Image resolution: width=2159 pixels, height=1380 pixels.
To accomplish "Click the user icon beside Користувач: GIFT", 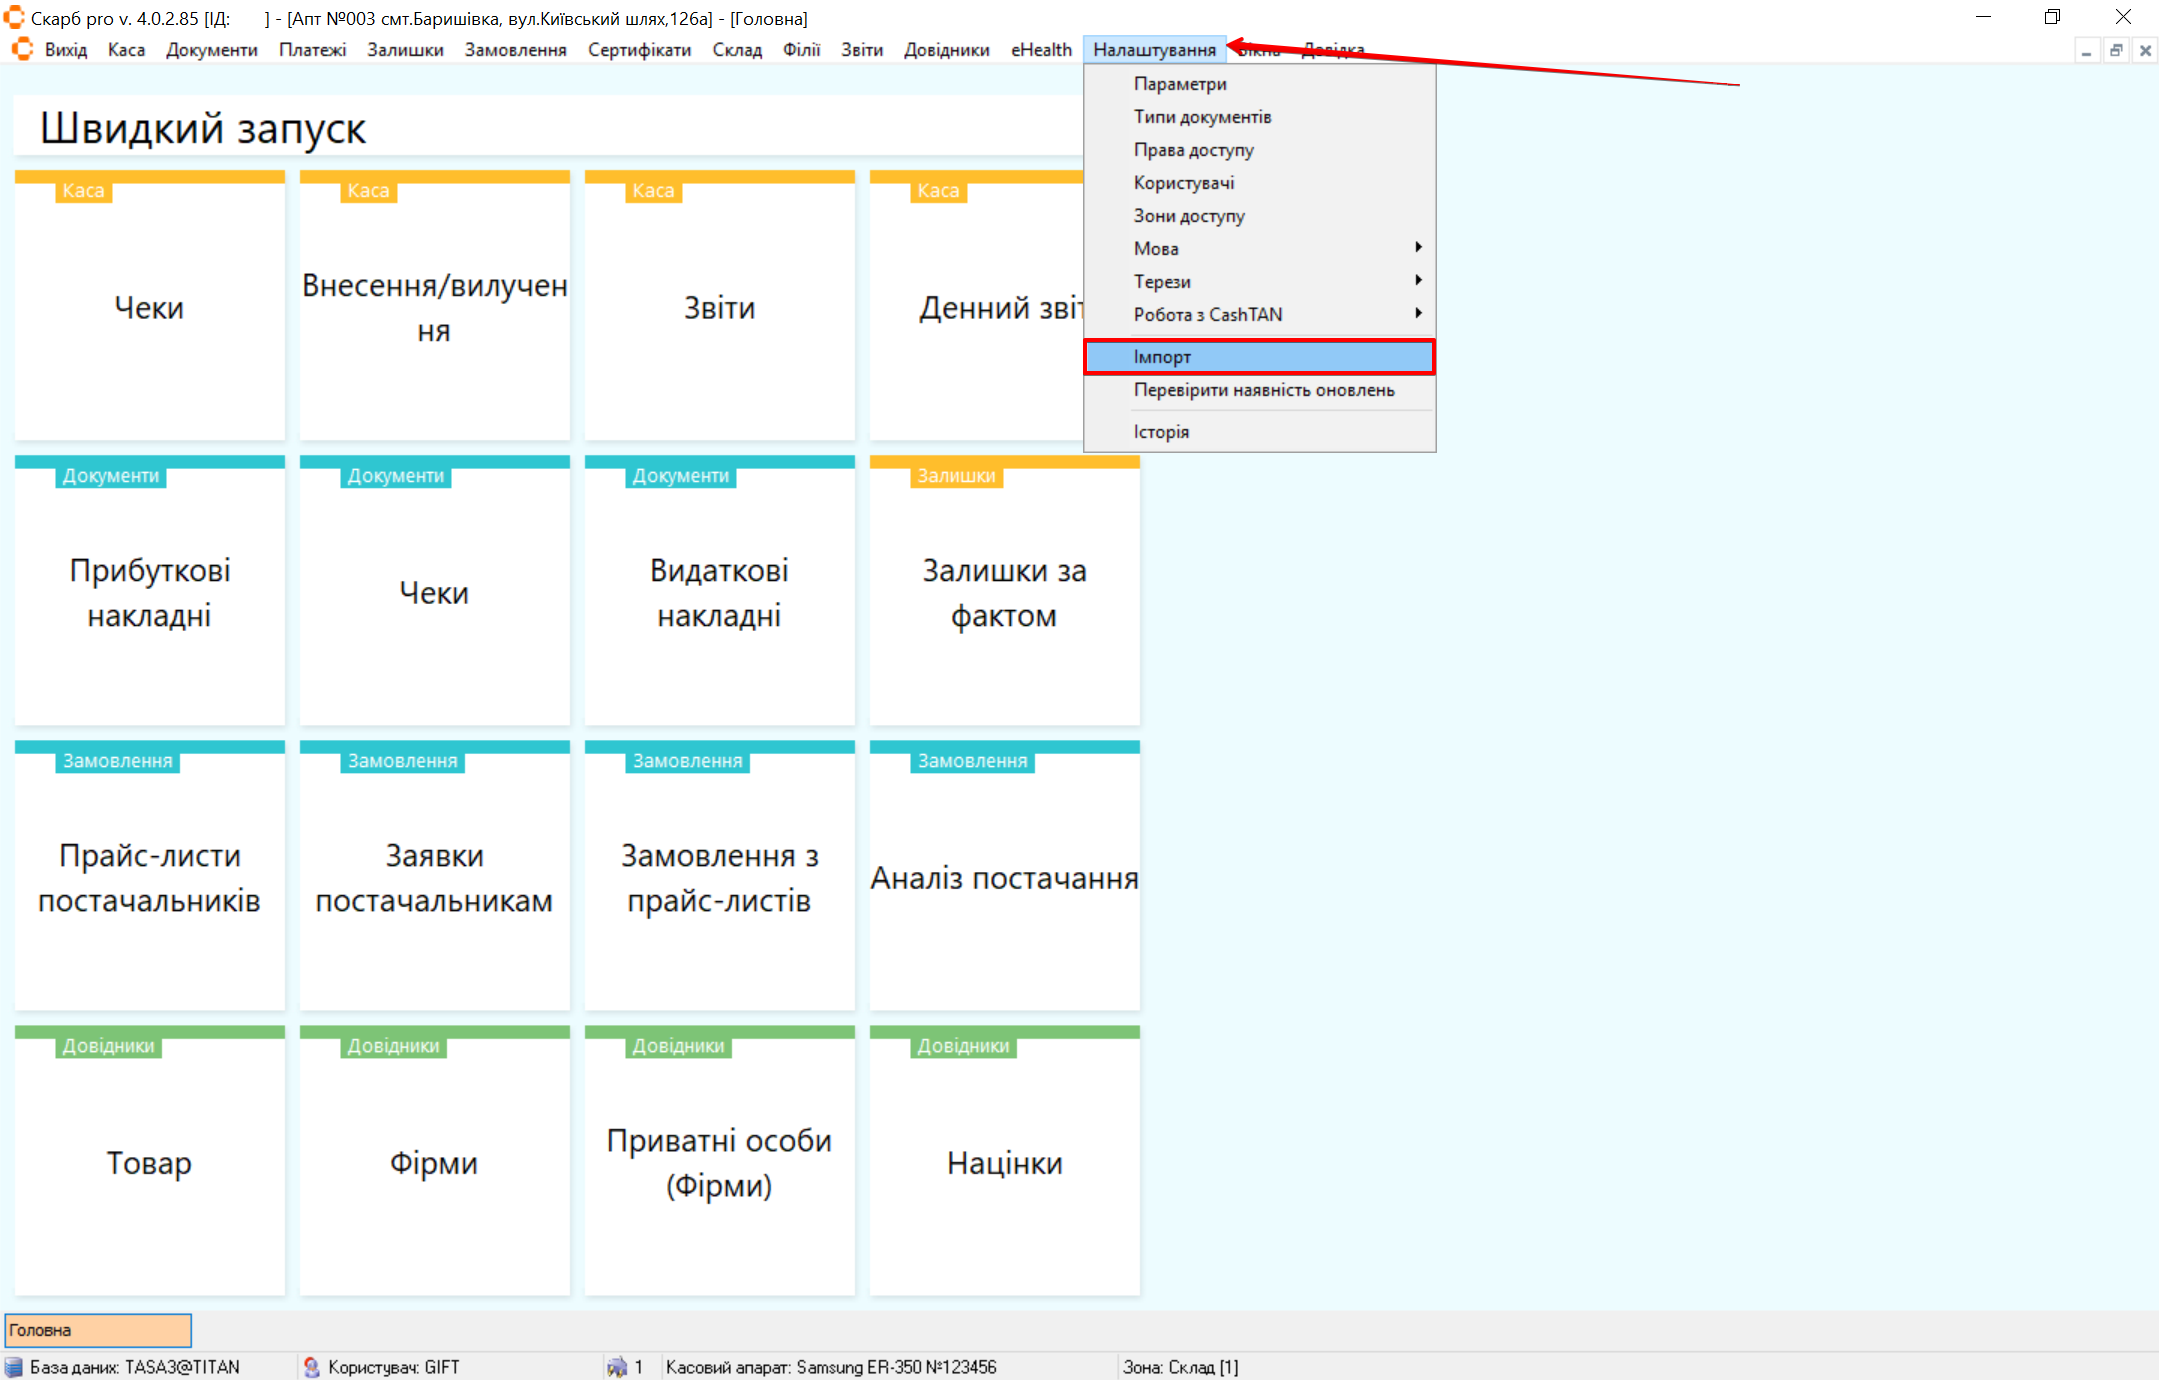I will 312,1367.
